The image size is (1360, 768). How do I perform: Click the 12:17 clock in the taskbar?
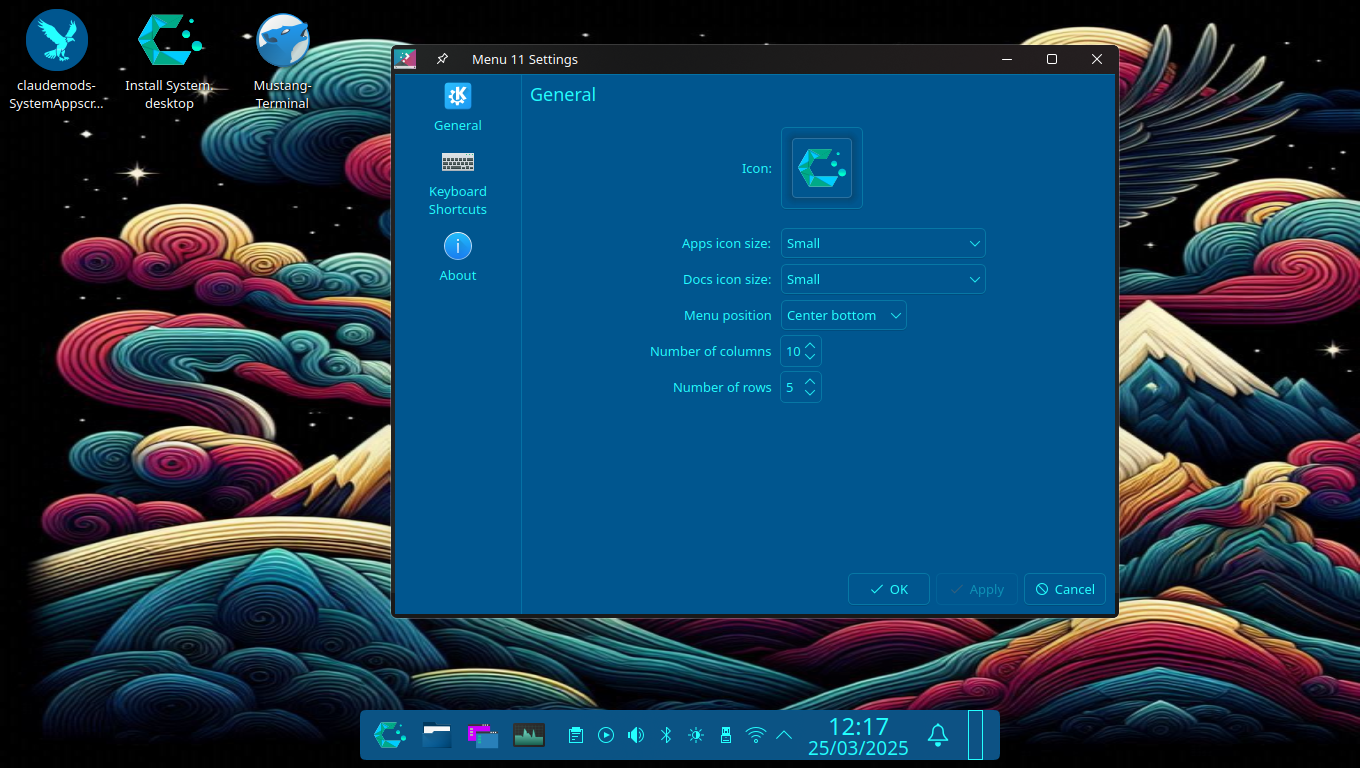pos(858,726)
